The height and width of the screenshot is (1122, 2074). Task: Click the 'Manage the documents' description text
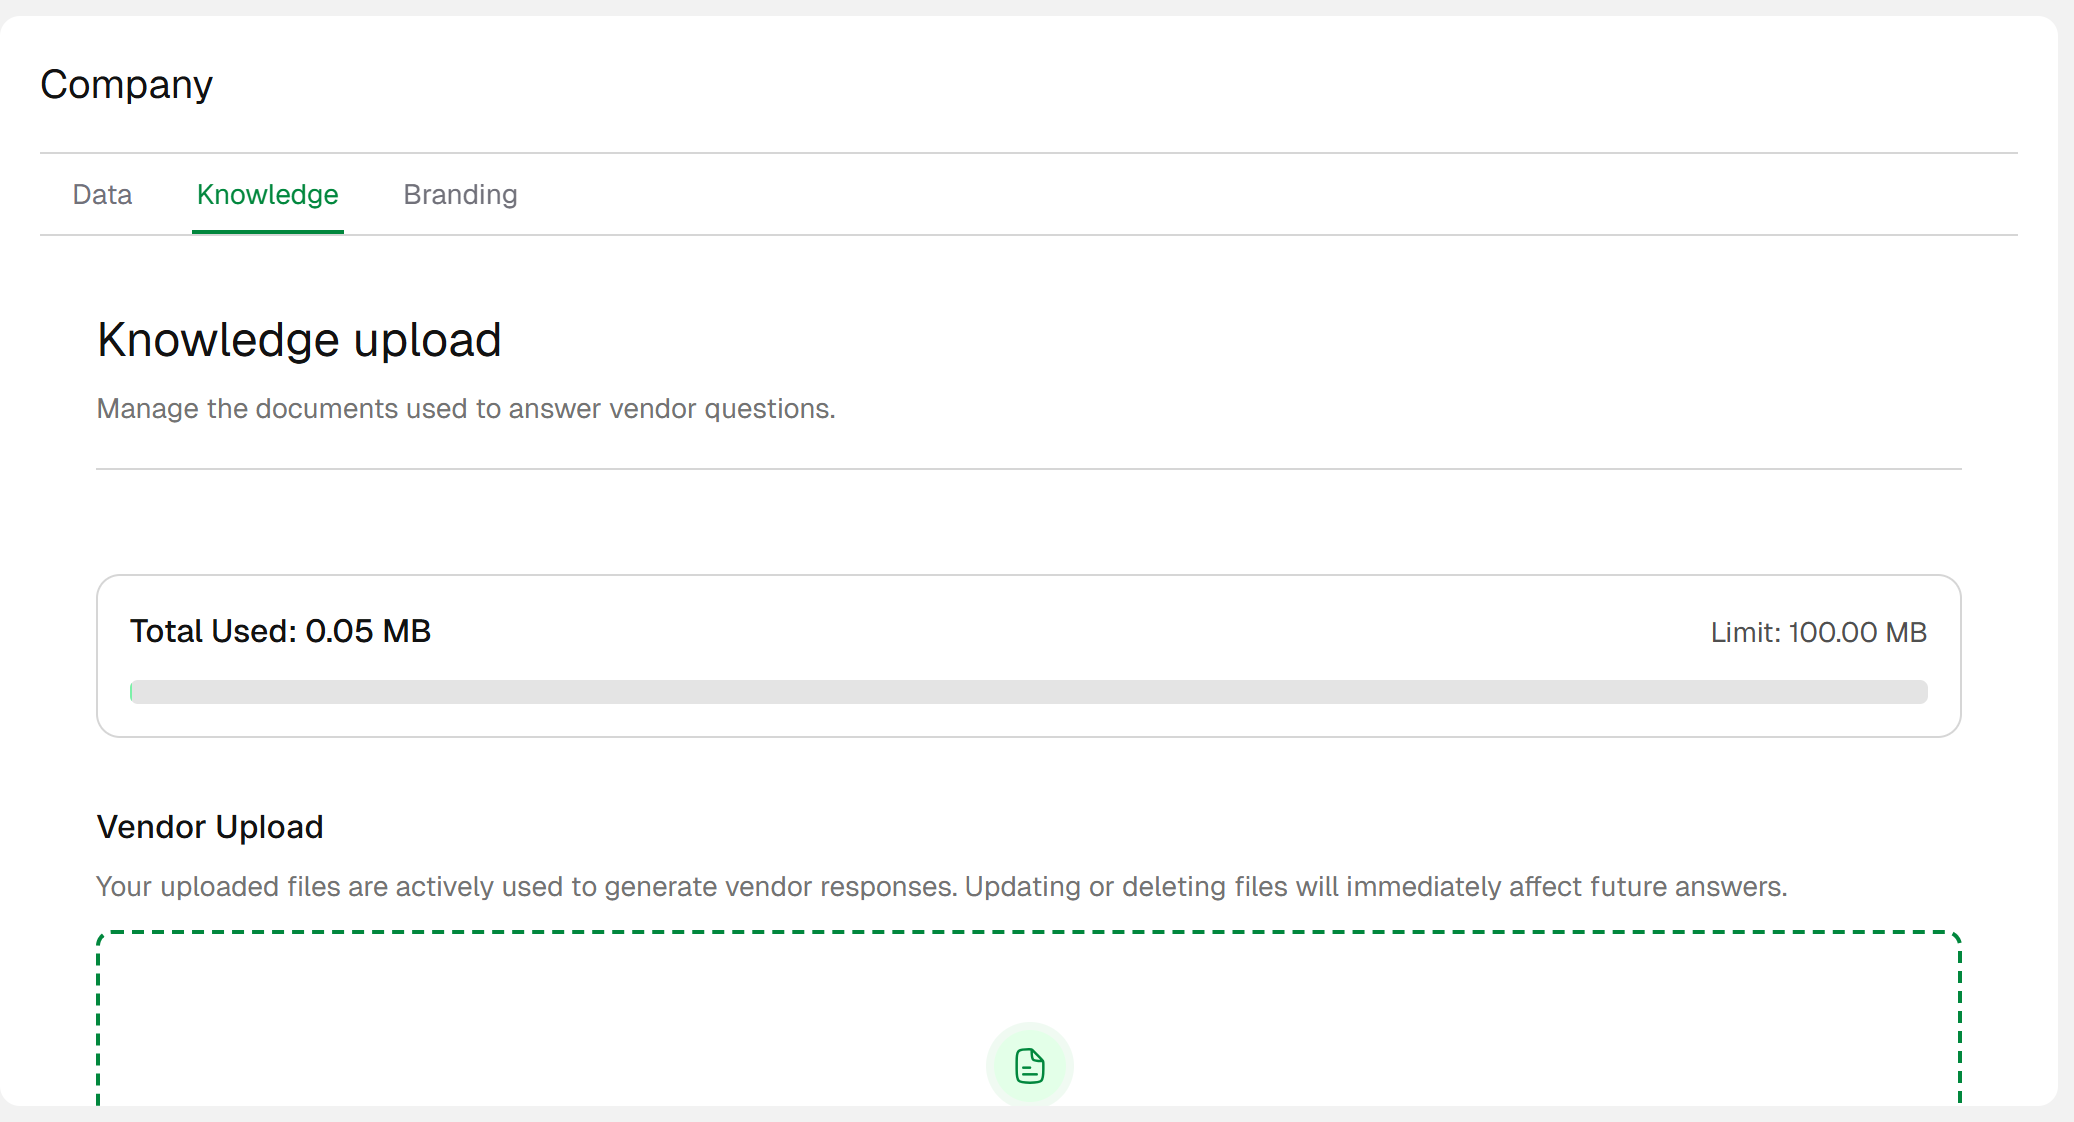click(466, 409)
